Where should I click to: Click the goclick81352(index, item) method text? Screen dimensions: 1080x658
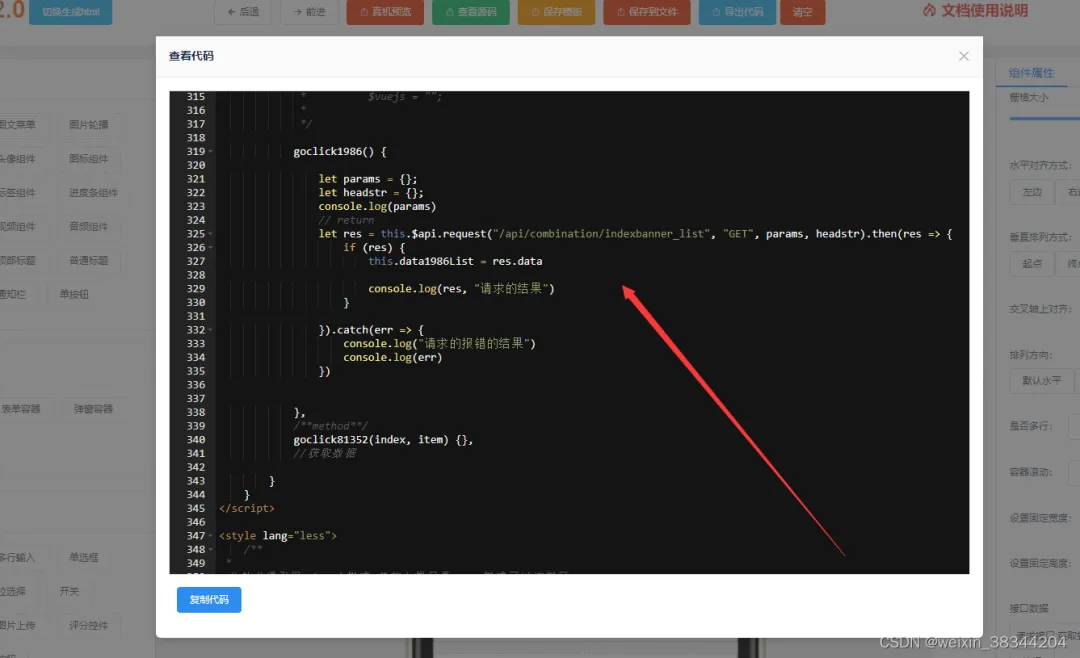(383, 440)
